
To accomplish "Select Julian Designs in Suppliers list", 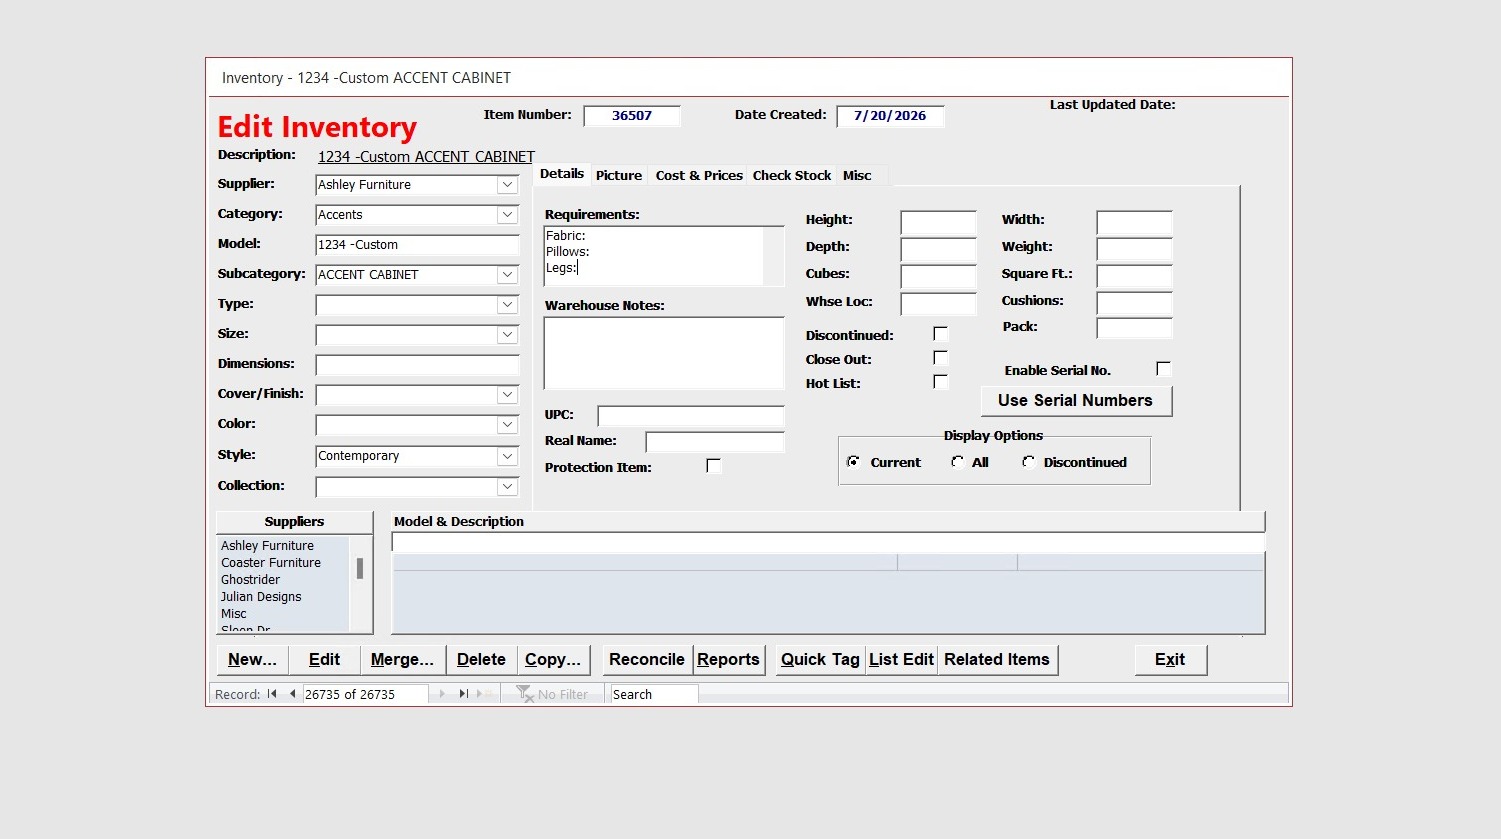I will 261,597.
